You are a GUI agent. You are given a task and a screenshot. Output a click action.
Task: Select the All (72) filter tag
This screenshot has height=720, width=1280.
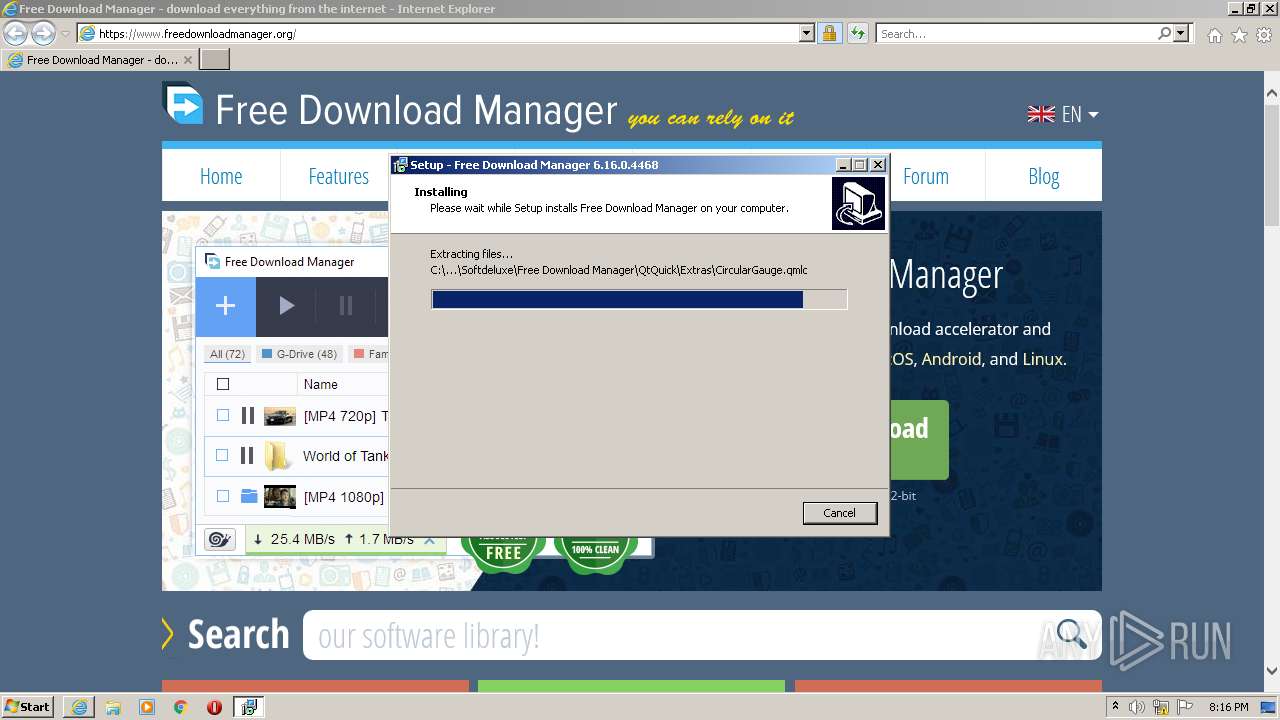tap(228, 354)
